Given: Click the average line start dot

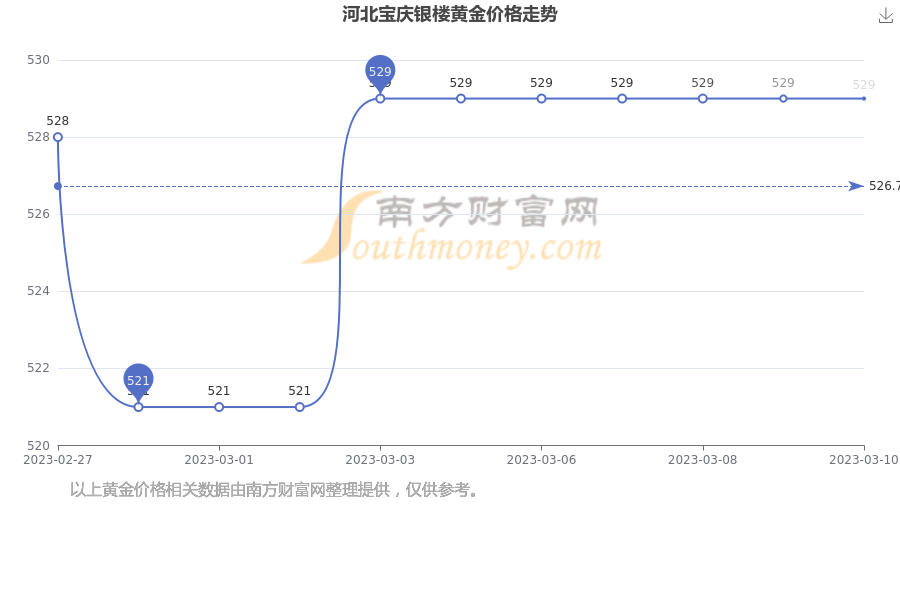Looking at the screenshot, I should click(x=58, y=186).
